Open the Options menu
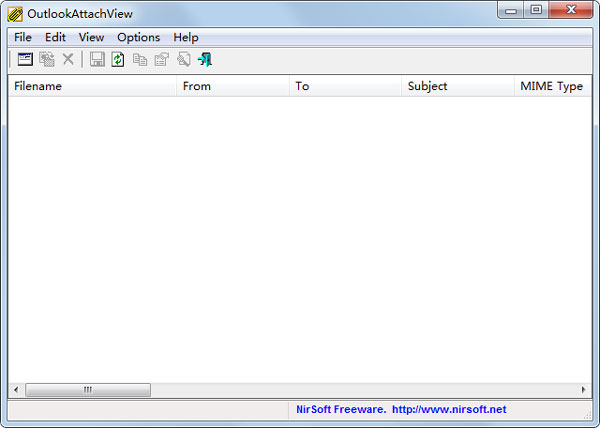600x428 pixels. pos(139,37)
